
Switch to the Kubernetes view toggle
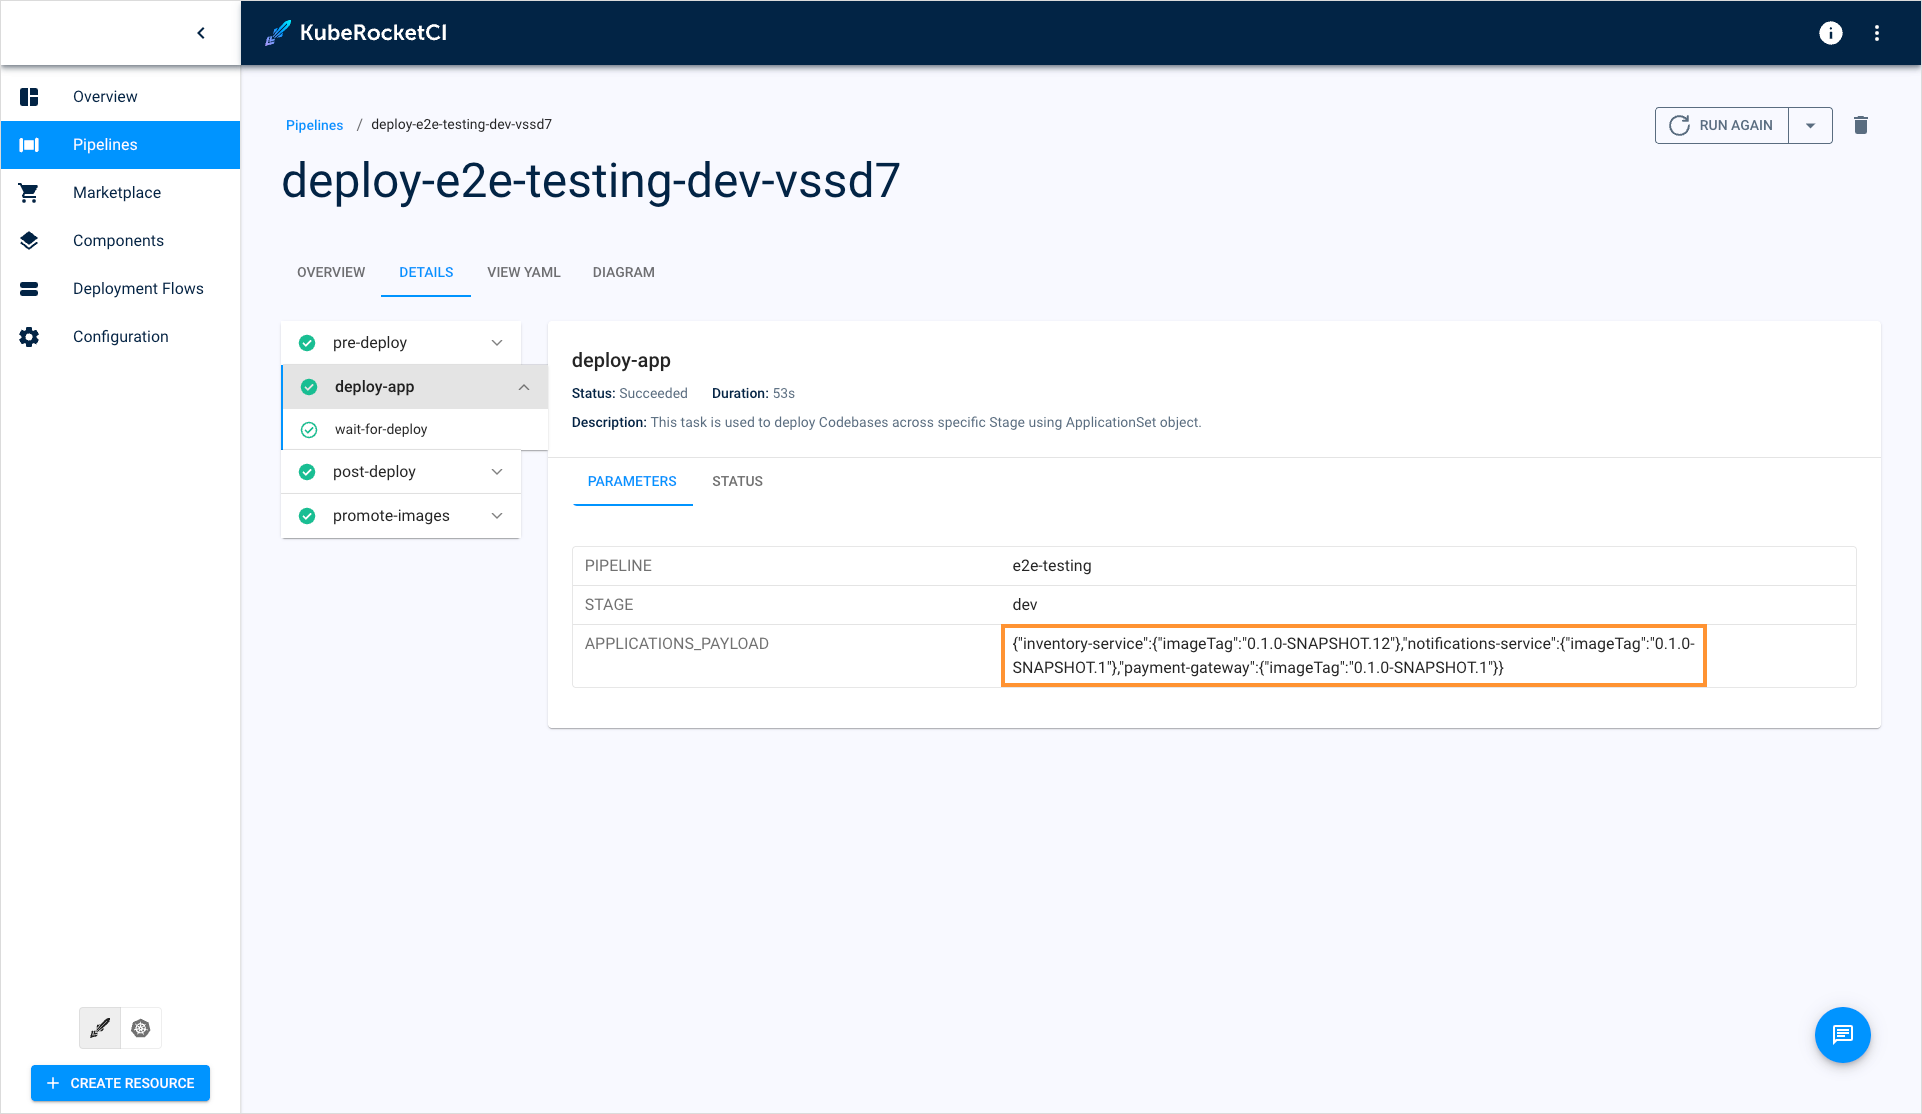pyautogui.click(x=141, y=1027)
